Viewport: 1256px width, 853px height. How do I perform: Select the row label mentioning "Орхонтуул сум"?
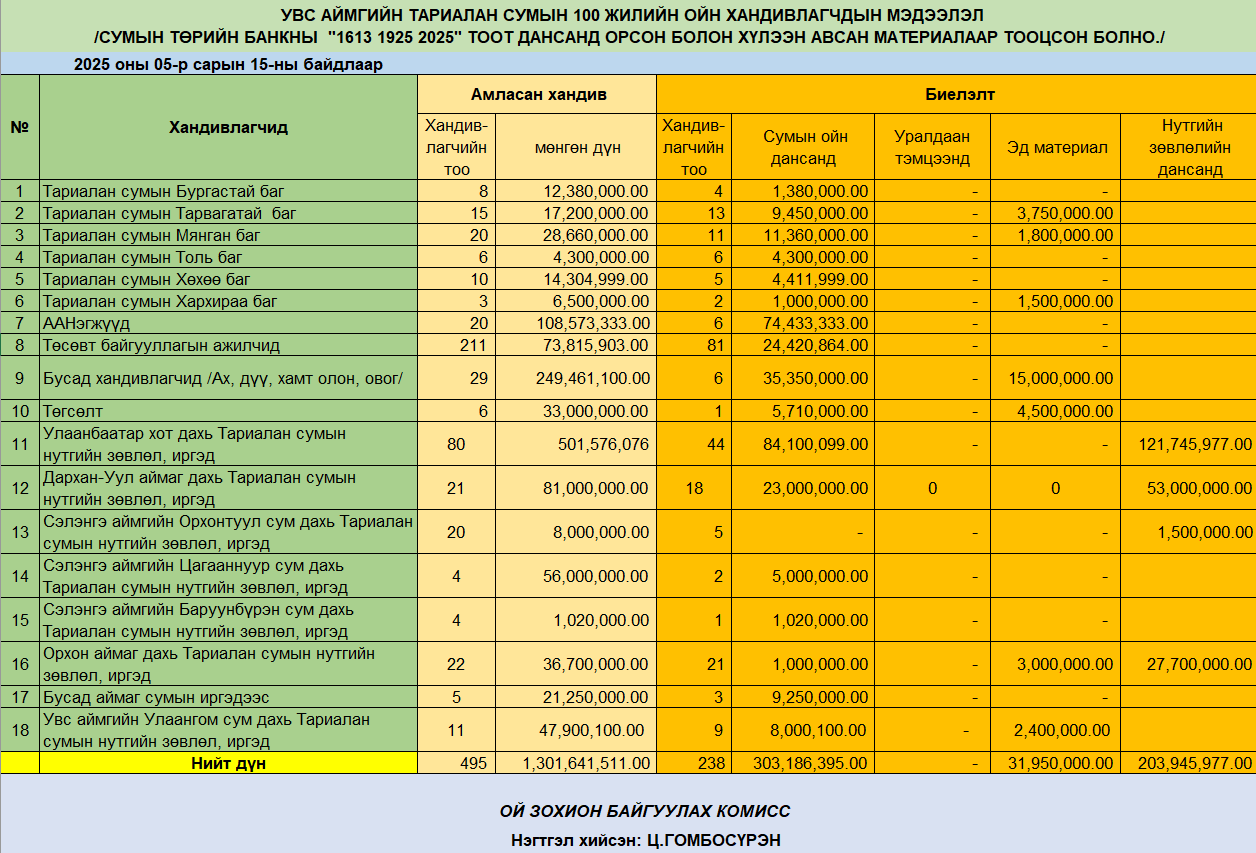click(x=228, y=532)
